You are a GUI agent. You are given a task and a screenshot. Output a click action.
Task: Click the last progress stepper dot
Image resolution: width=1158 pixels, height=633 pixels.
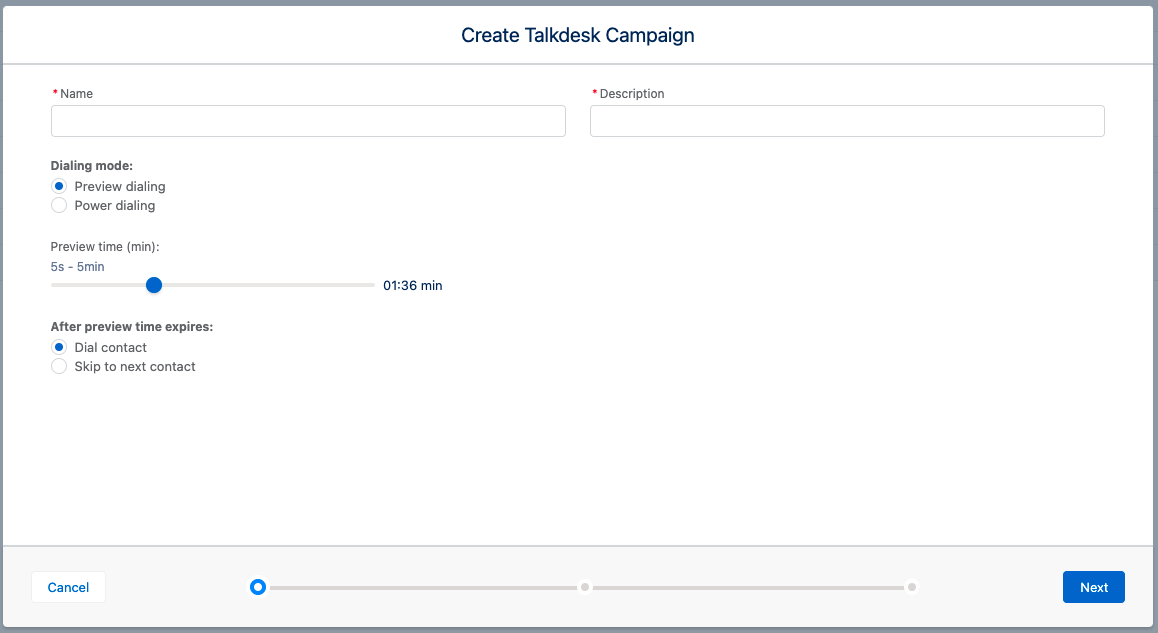click(x=911, y=587)
